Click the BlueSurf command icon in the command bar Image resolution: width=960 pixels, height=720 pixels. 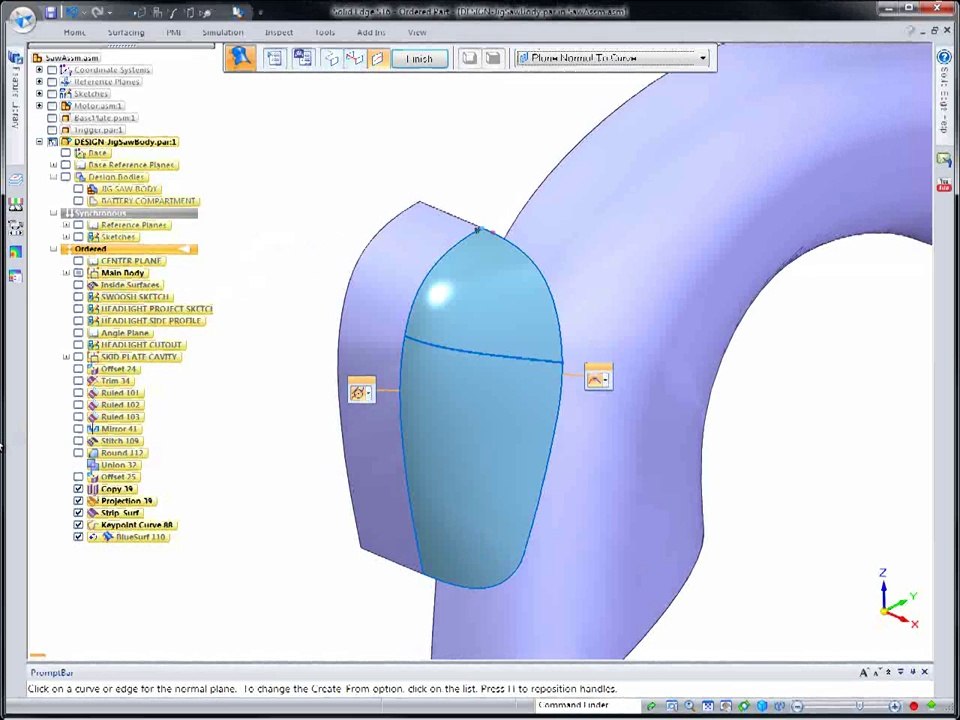coord(241,58)
